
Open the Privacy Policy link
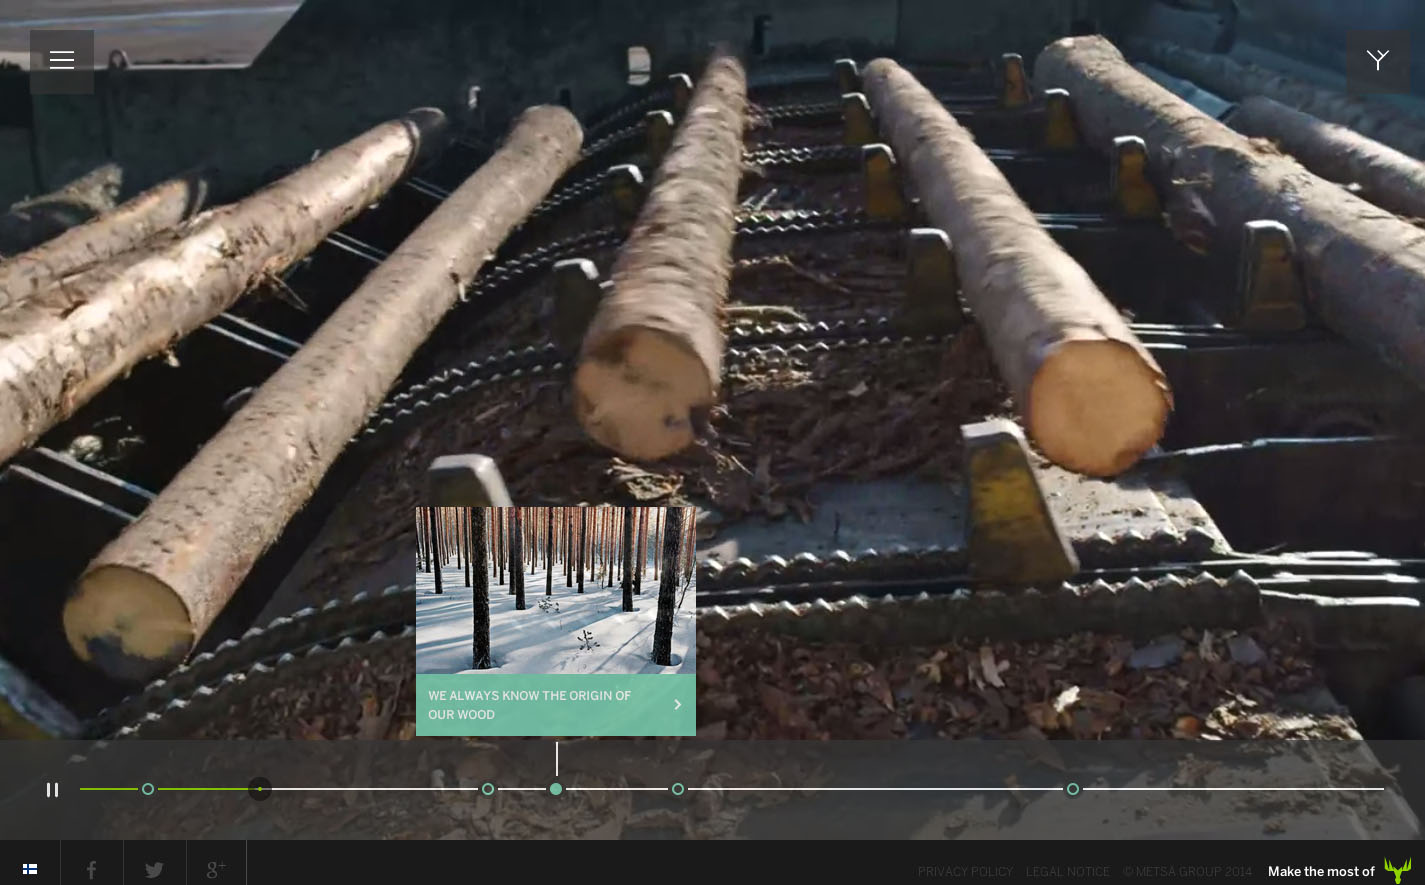[x=965, y=872]
